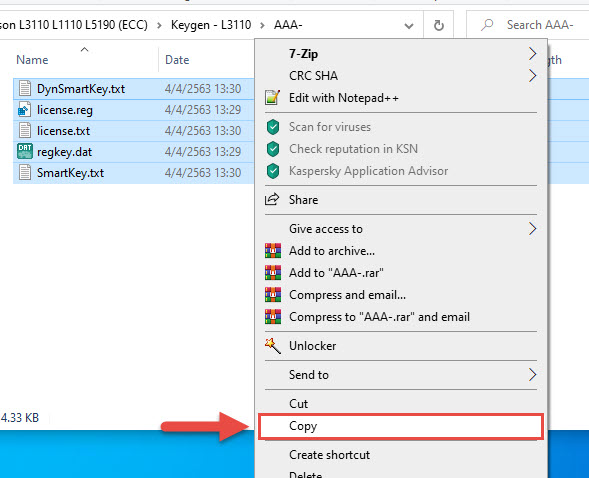
Task: Click the license.reg registry file icon
Action: (x=25, y=110)
